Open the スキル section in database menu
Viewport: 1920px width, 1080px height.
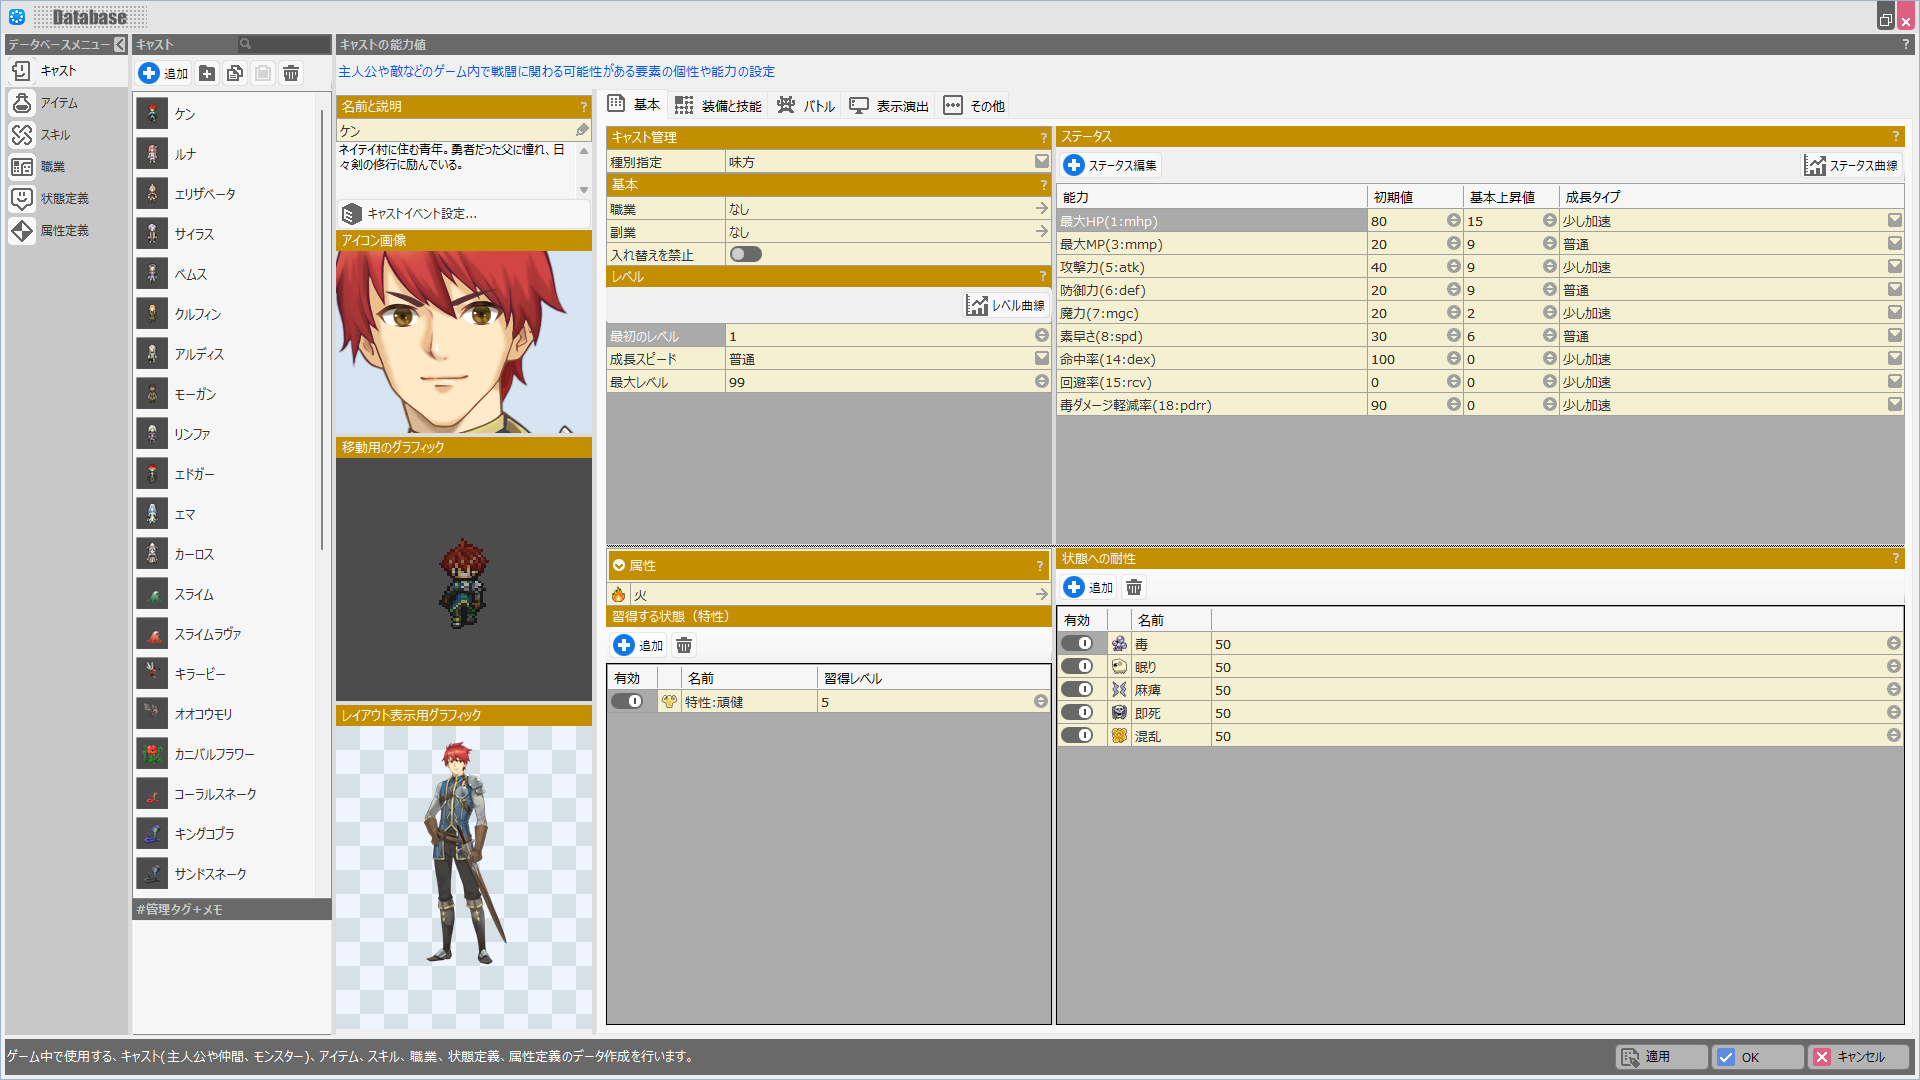(x=55, y=135)
